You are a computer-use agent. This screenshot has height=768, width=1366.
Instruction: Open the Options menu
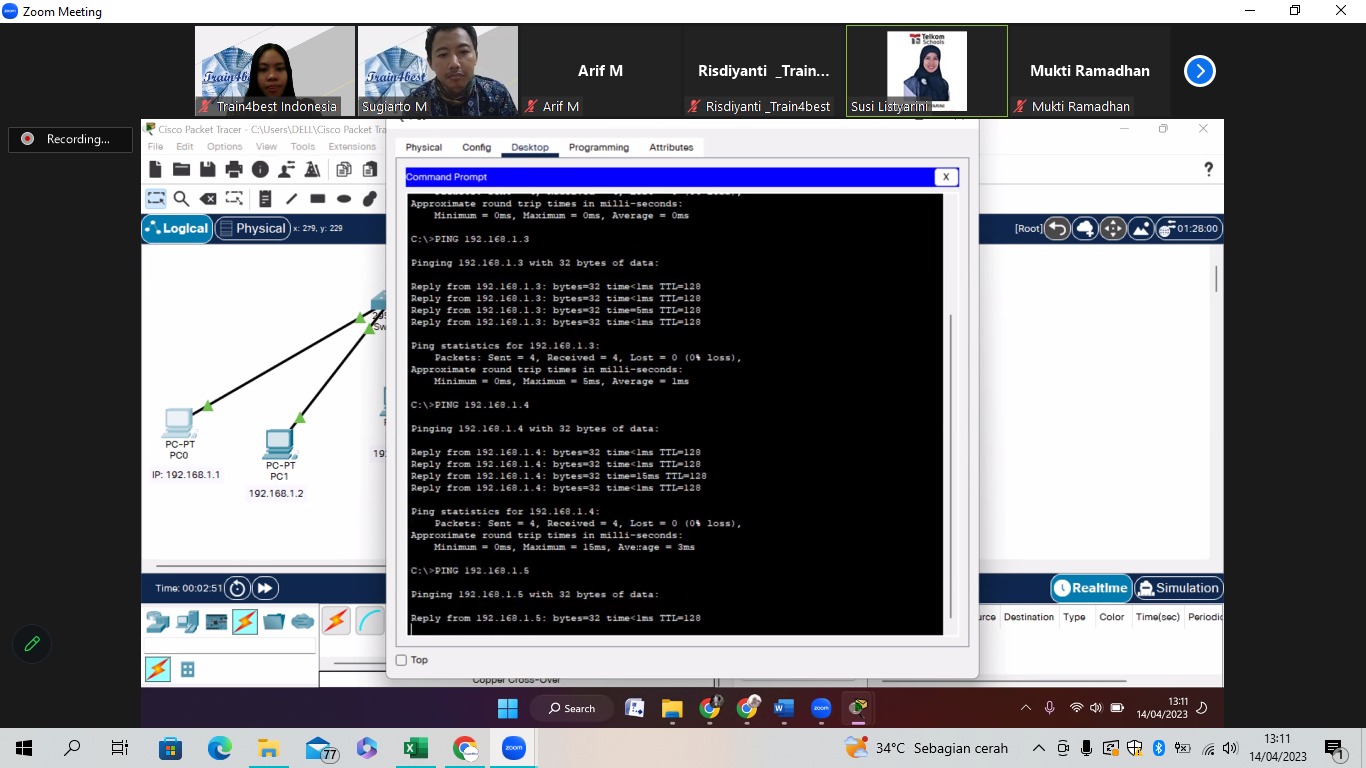pyautogui.click(x=224, y=147)
